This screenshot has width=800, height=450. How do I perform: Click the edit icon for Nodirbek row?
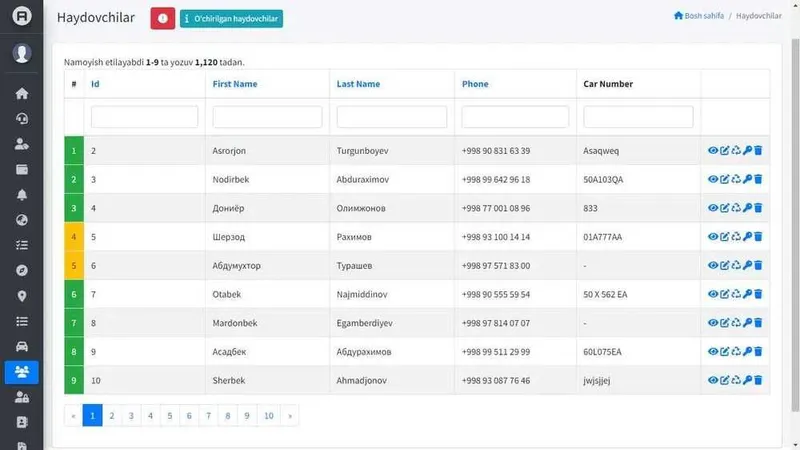click(724, 179)
